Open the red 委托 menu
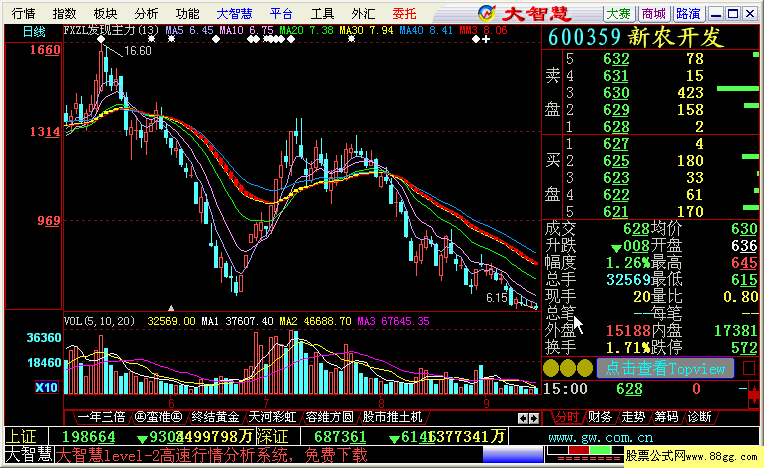Viewport: 764px width, 468px height. point(404,14)
